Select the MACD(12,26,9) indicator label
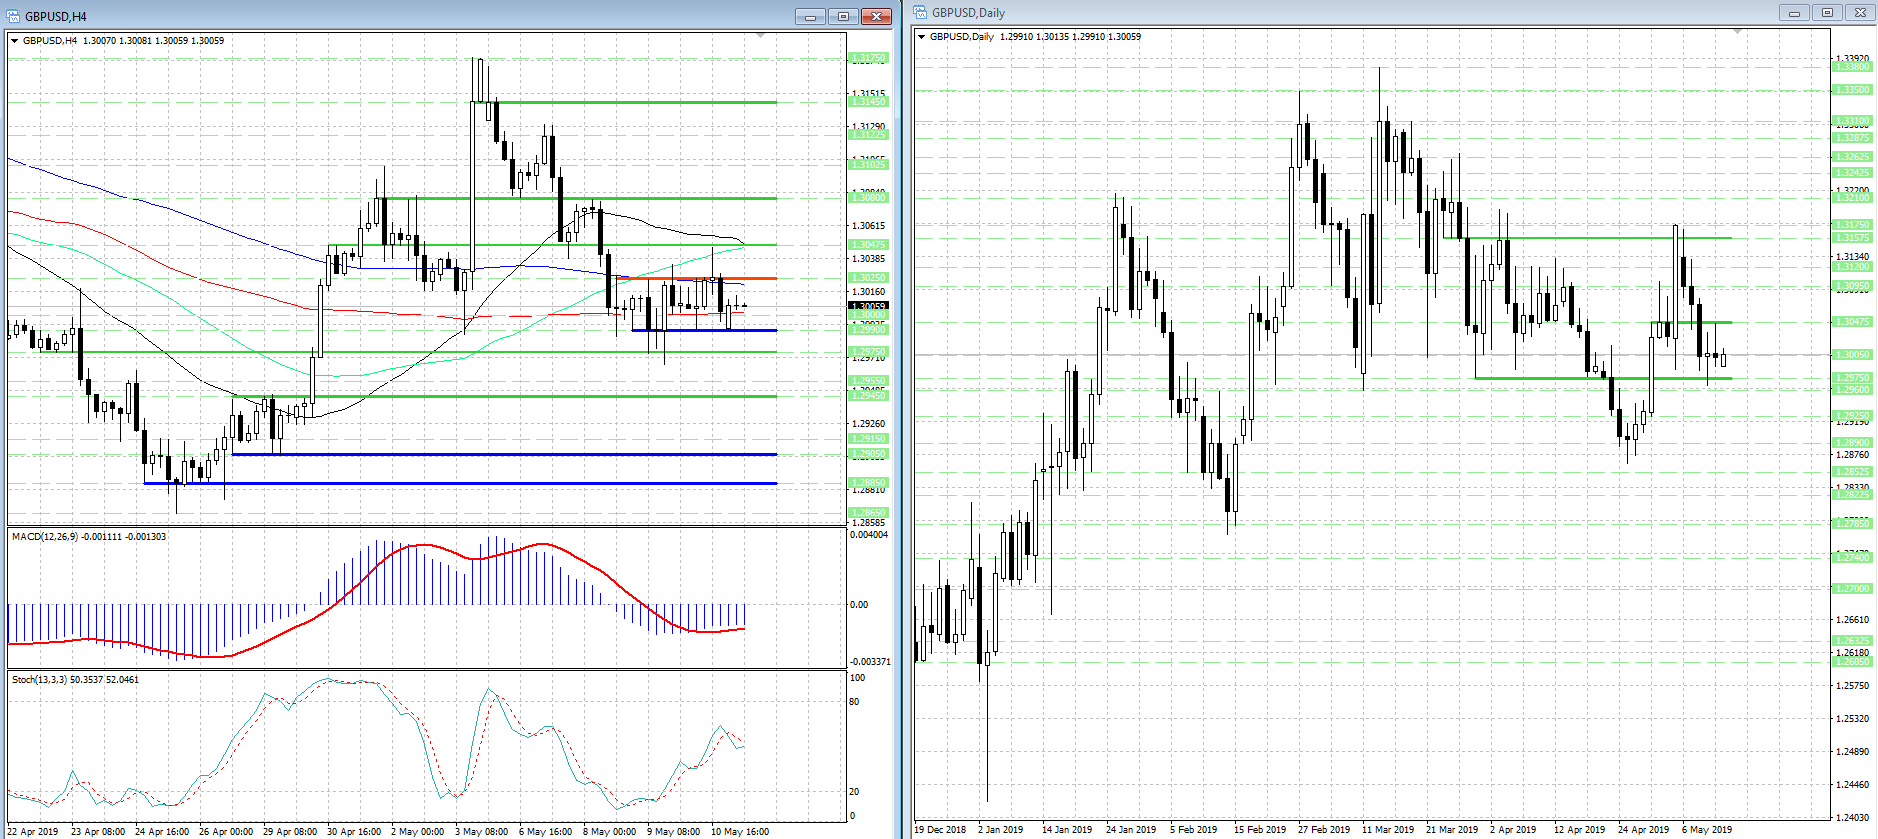This screenshot has width=1878, height=839. (x=89, y=537)
